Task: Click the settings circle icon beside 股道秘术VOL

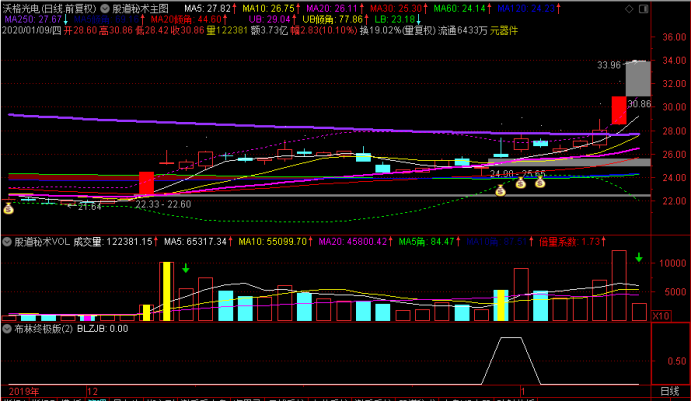Action: tap(7, 241)
